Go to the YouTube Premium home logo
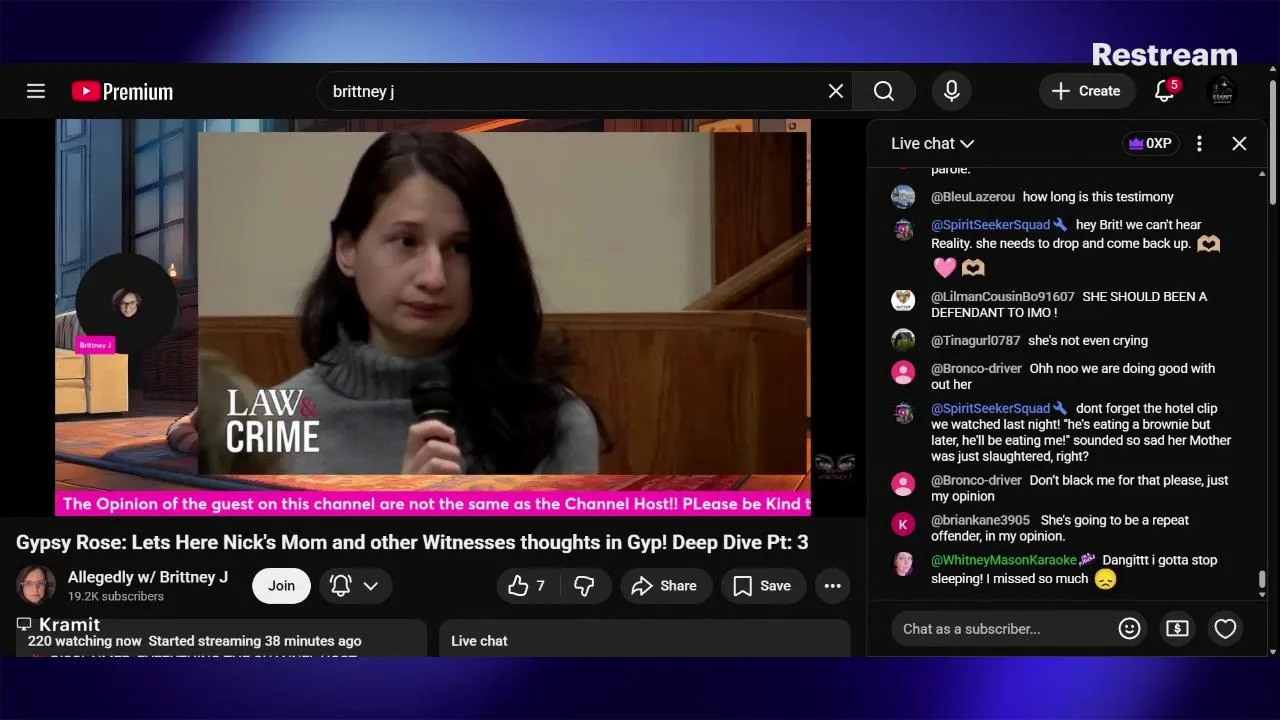1280x720 pixels. [122, 91]
